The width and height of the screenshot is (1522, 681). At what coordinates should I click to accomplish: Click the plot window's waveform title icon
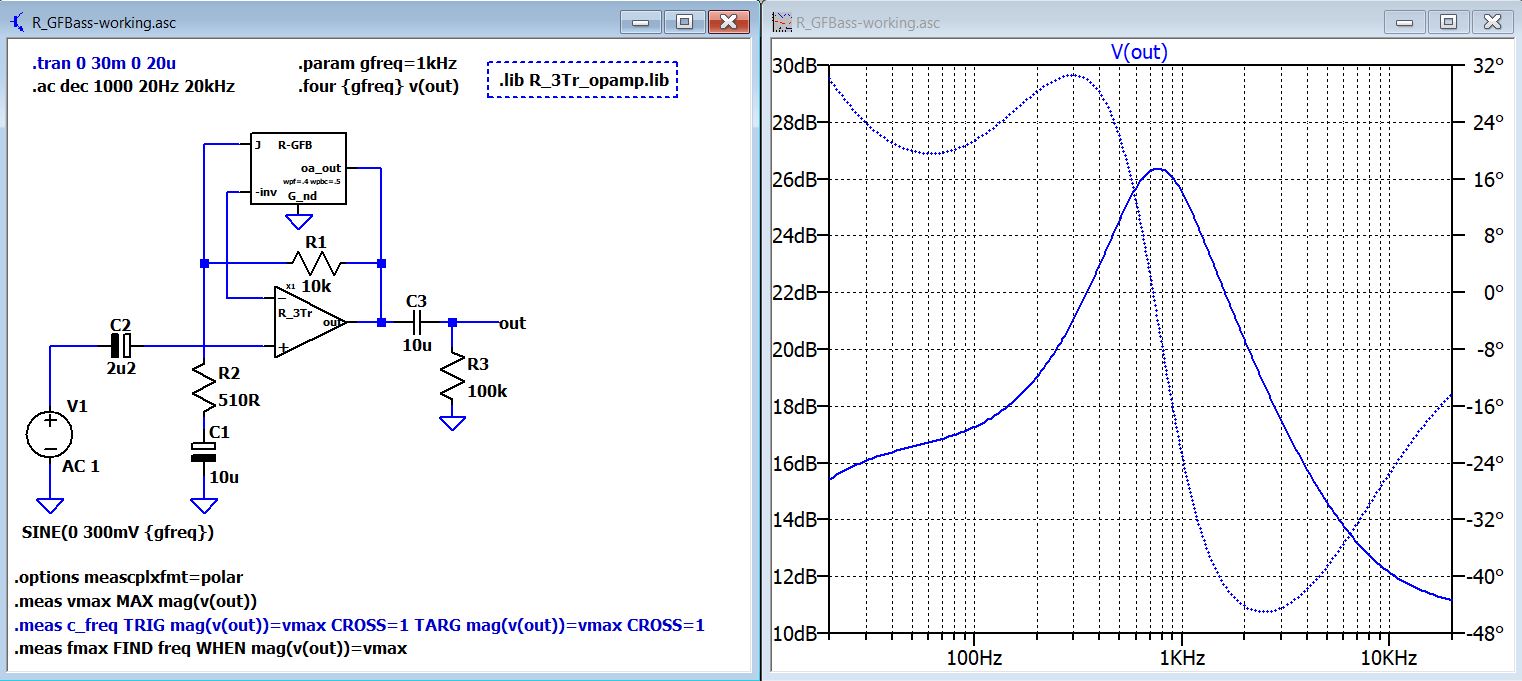tap(781, 22)
